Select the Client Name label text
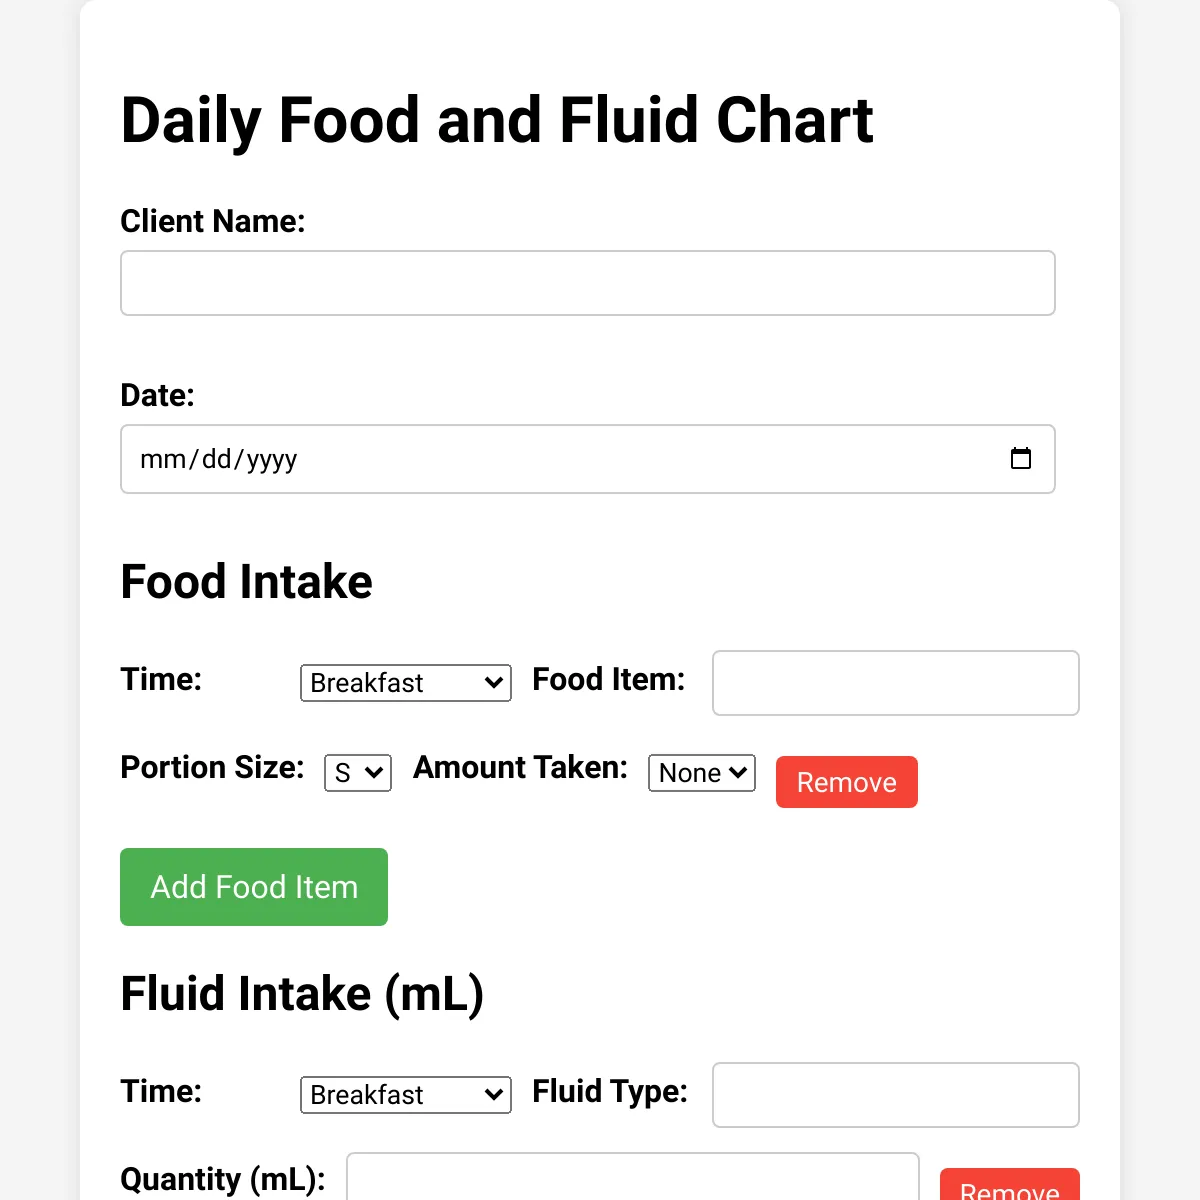This screenshot has height=1200, width=1200. tap(213, 221)
